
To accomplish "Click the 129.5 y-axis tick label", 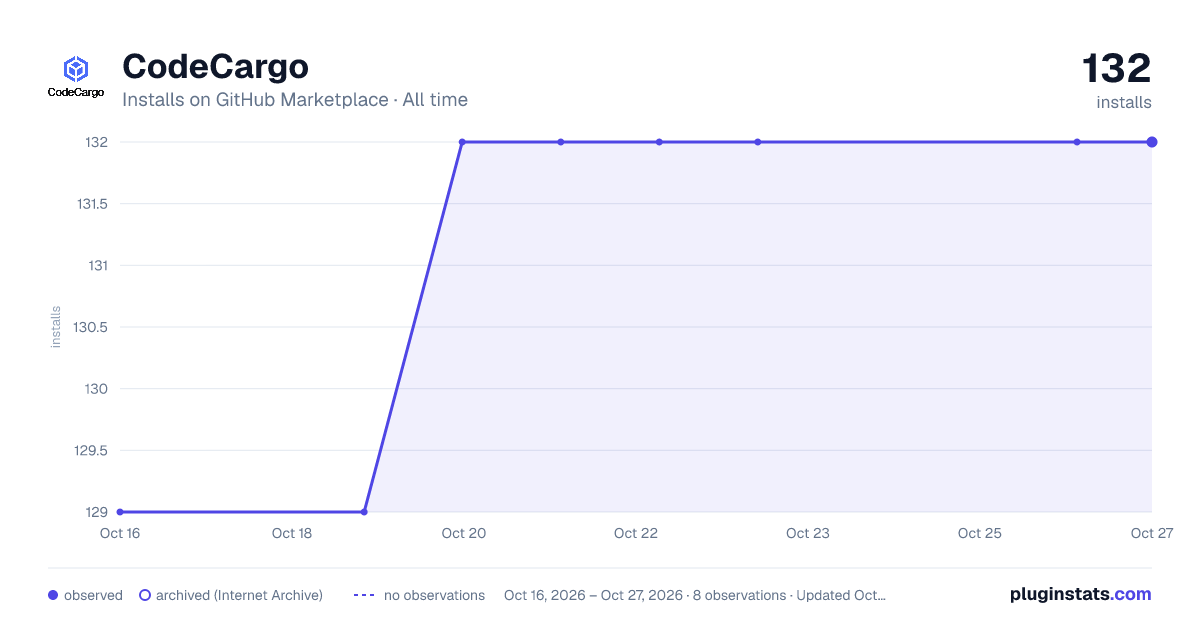I will click(x=92, y=450).
